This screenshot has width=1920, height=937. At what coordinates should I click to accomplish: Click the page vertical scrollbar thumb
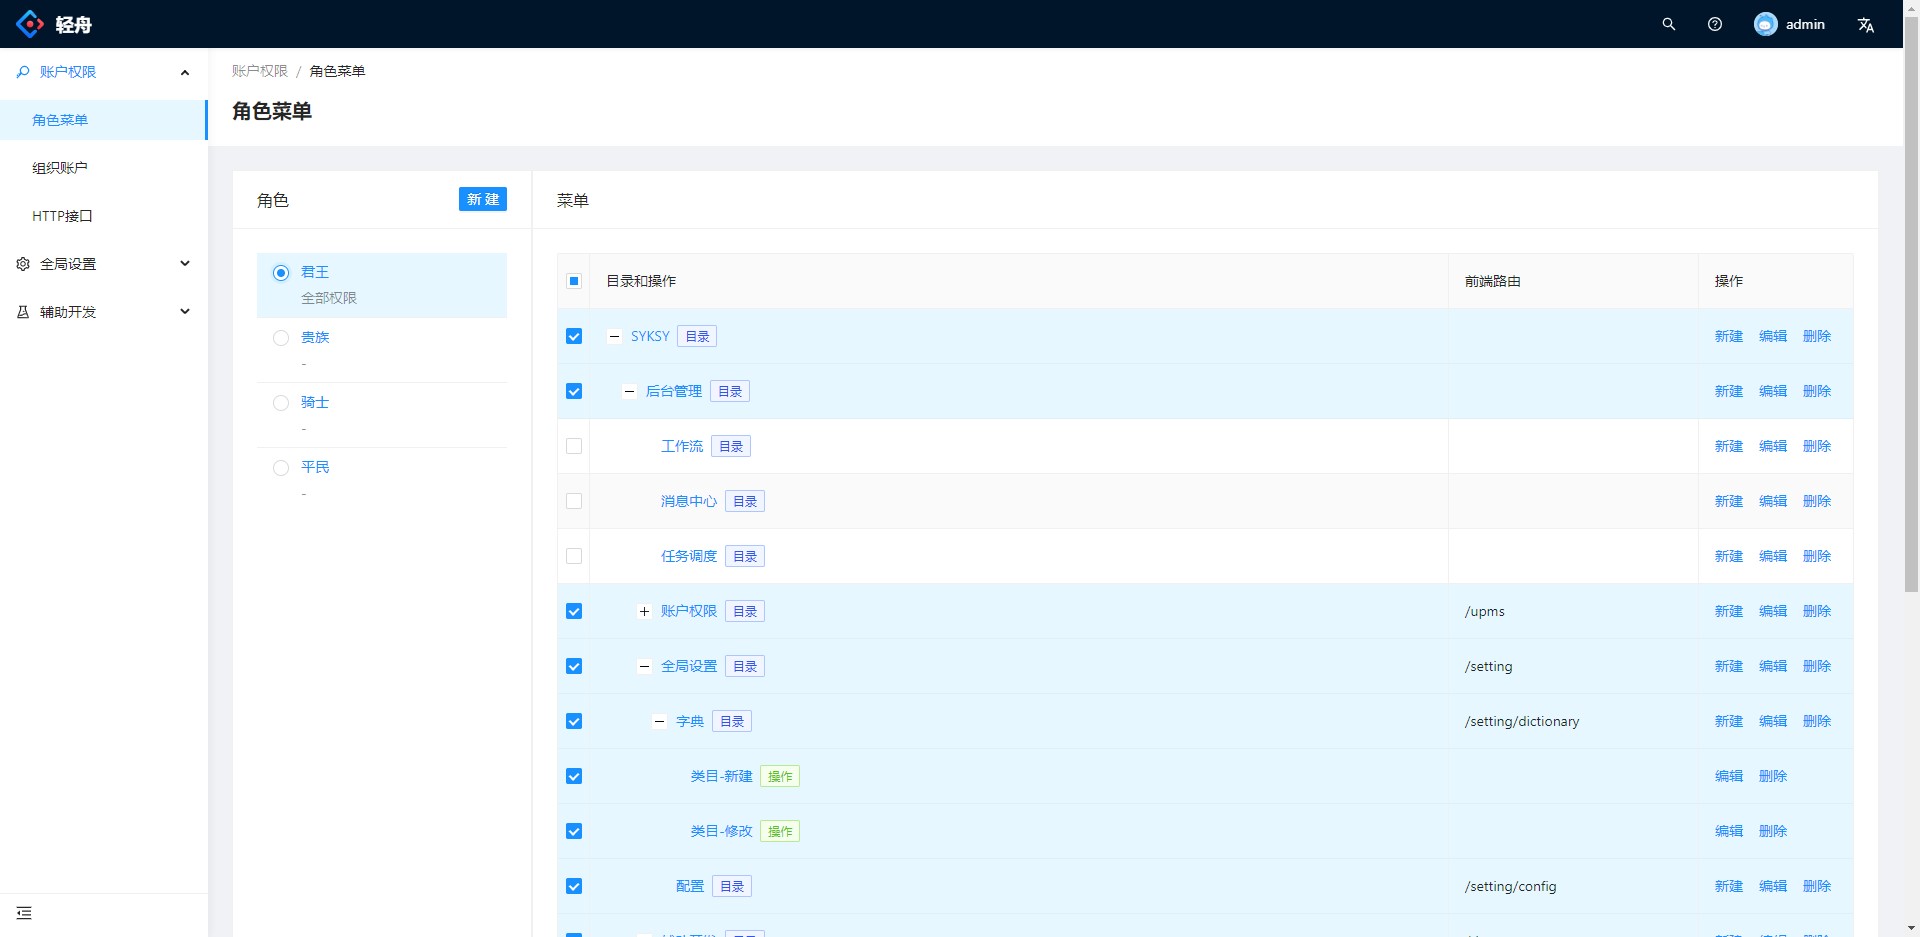pyautogui.click(x=1911, y=304)
